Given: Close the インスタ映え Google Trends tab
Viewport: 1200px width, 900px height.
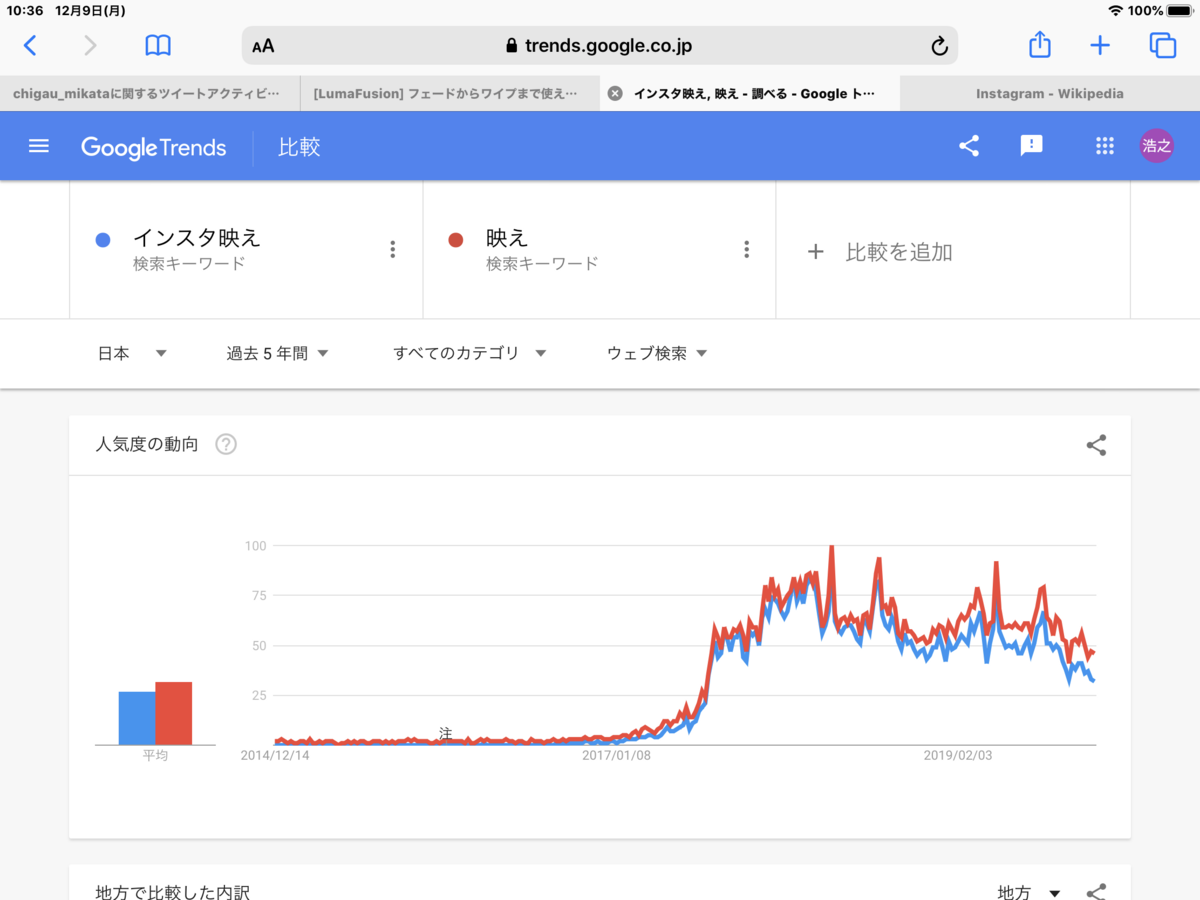Looking at the screenshot, I should [x=615, y=93].
